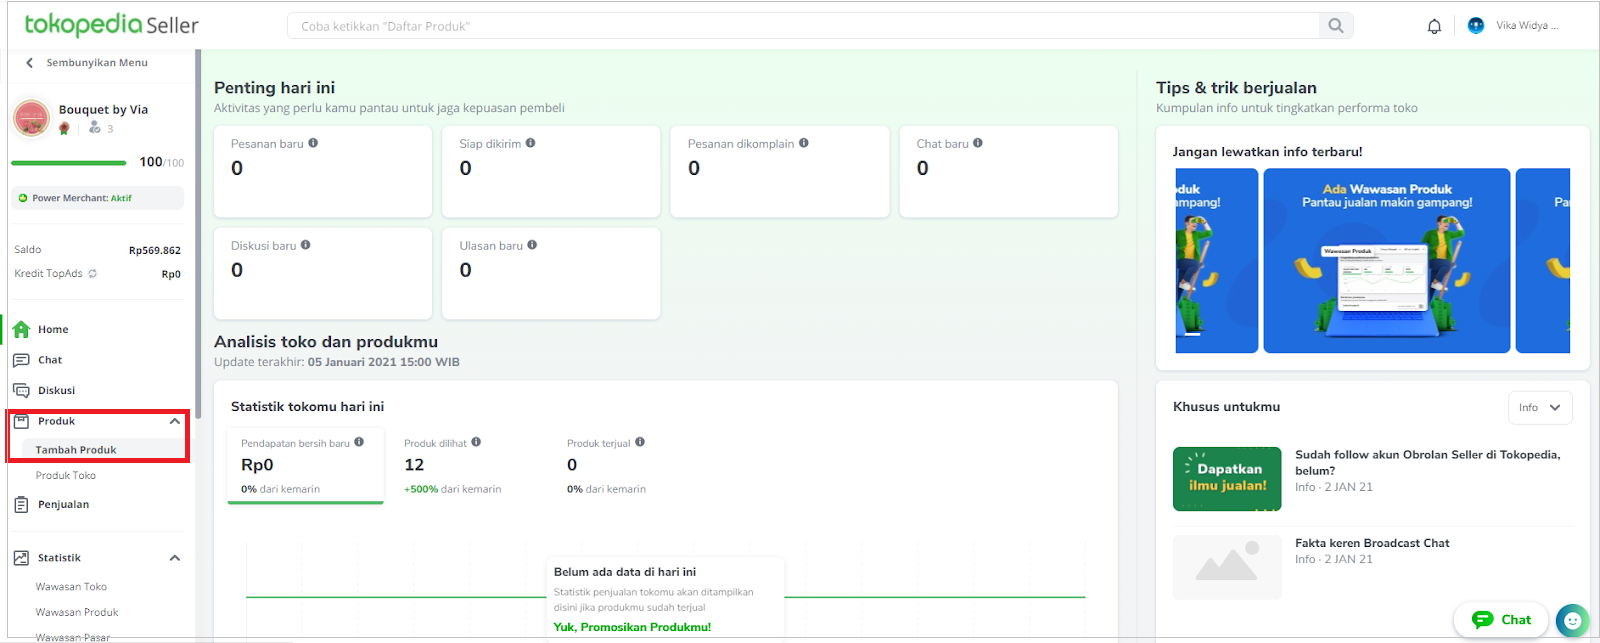Click the round smiley help icon
The width and height of the screenshot is (1600, 643).
[x=1572, y=621]
